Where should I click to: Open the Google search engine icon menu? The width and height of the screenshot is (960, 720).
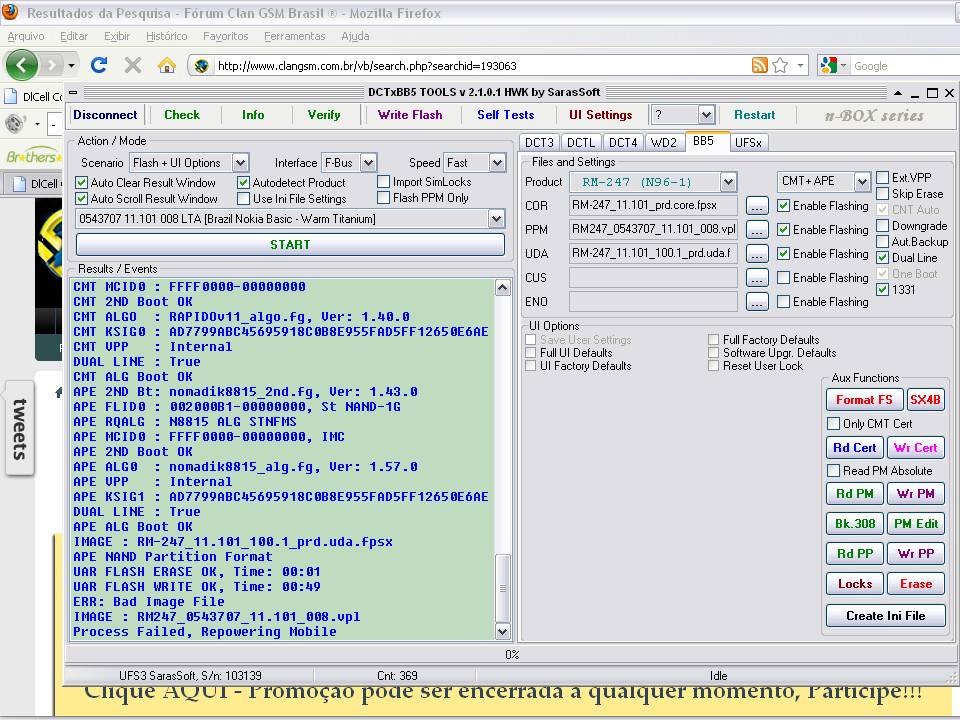833,66
